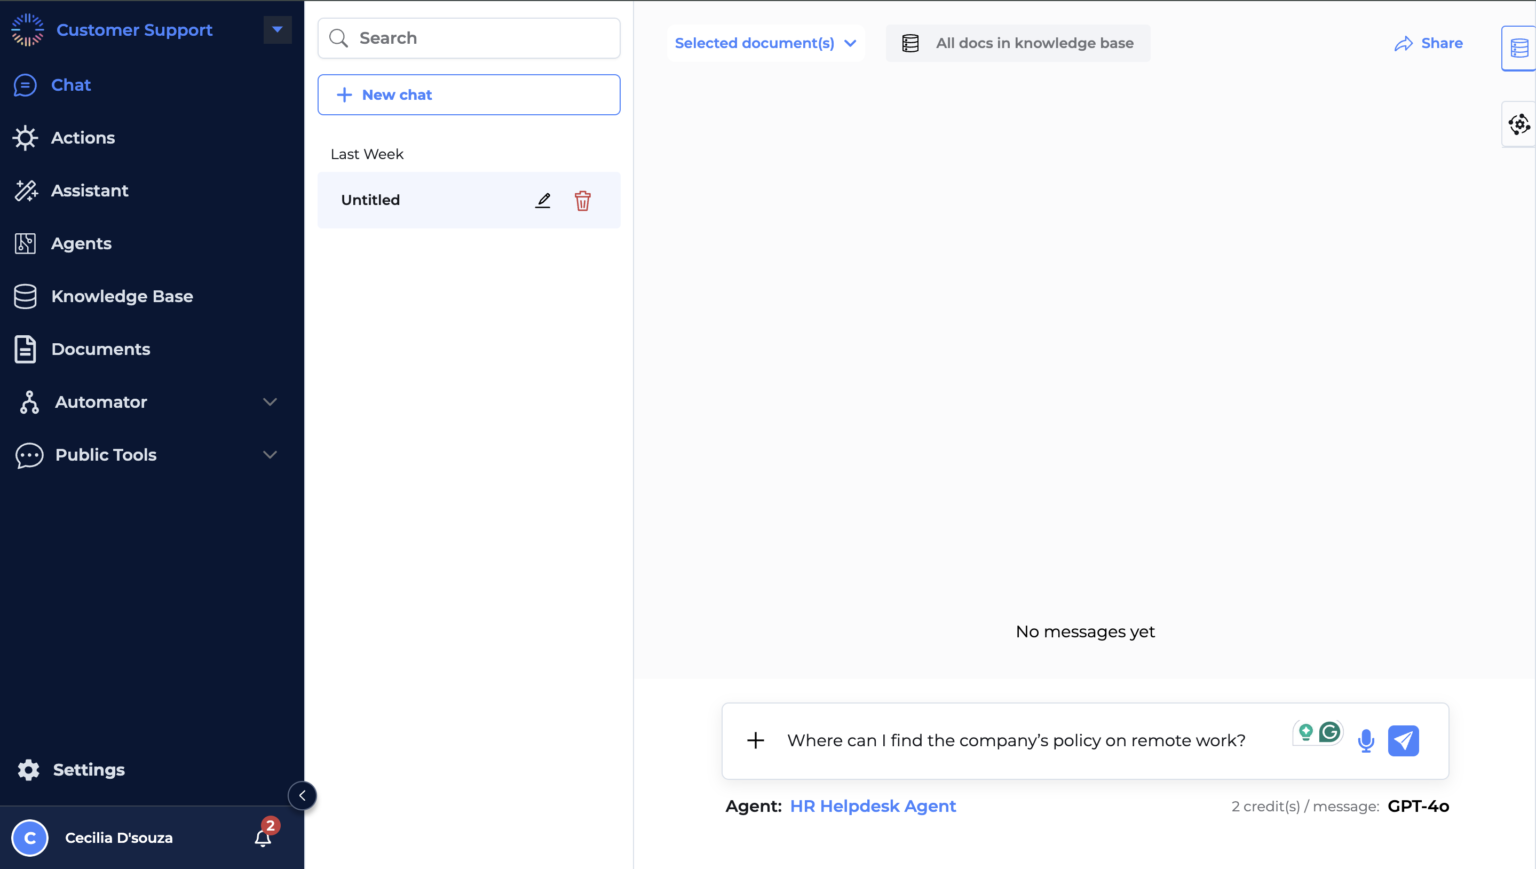Screen dimensions: 1536x869
Task: Open the Selected document(s) dropdown
Action: click(x=766, y=43)
